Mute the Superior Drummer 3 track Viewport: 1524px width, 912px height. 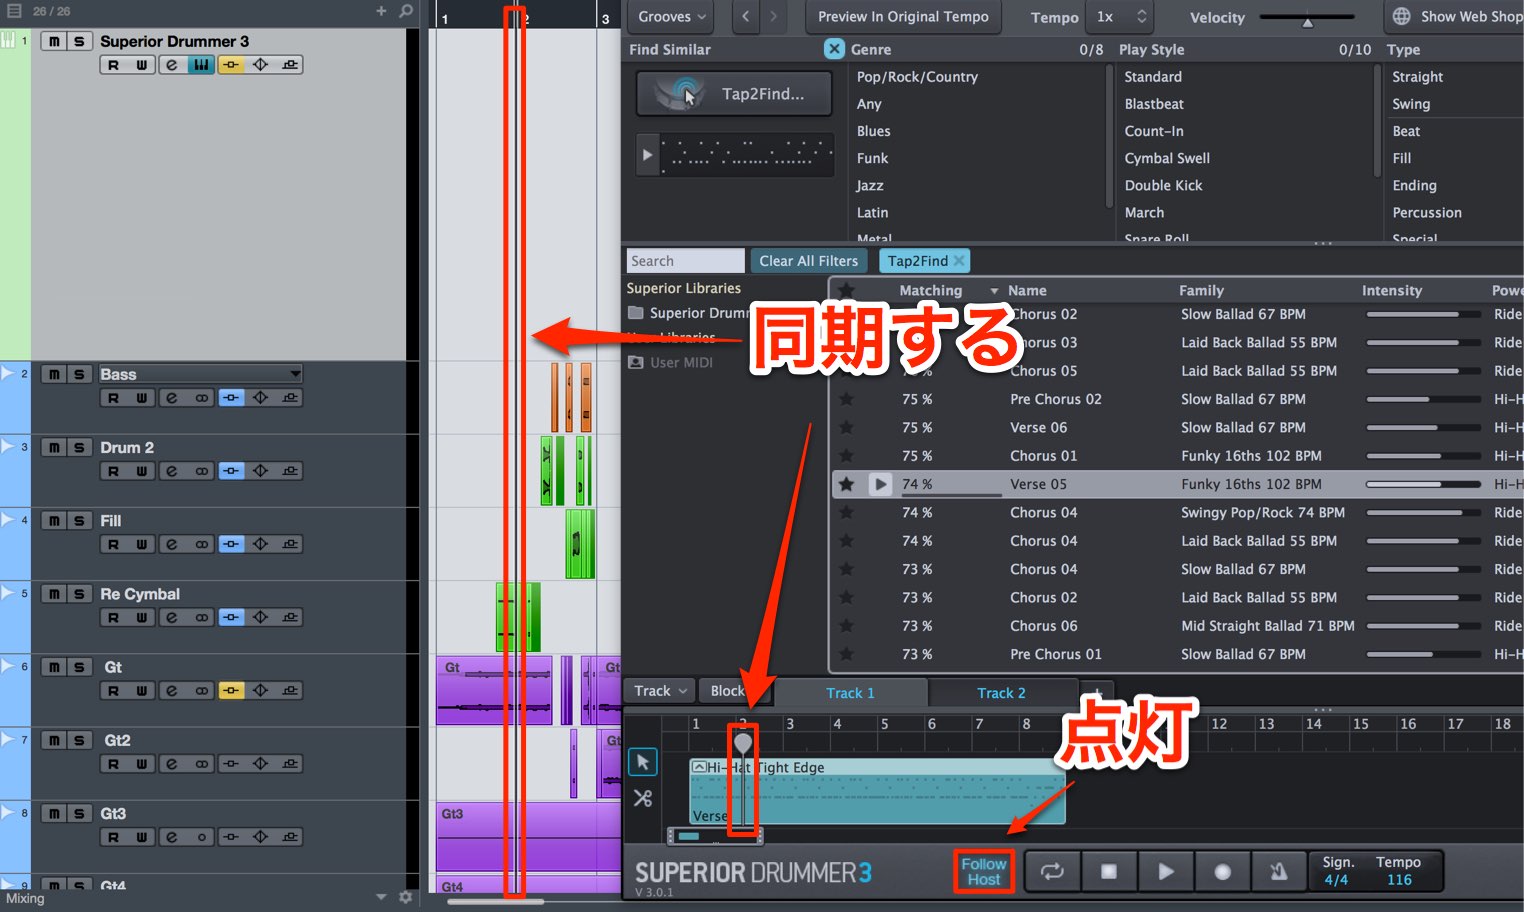(x=54, y=41)
